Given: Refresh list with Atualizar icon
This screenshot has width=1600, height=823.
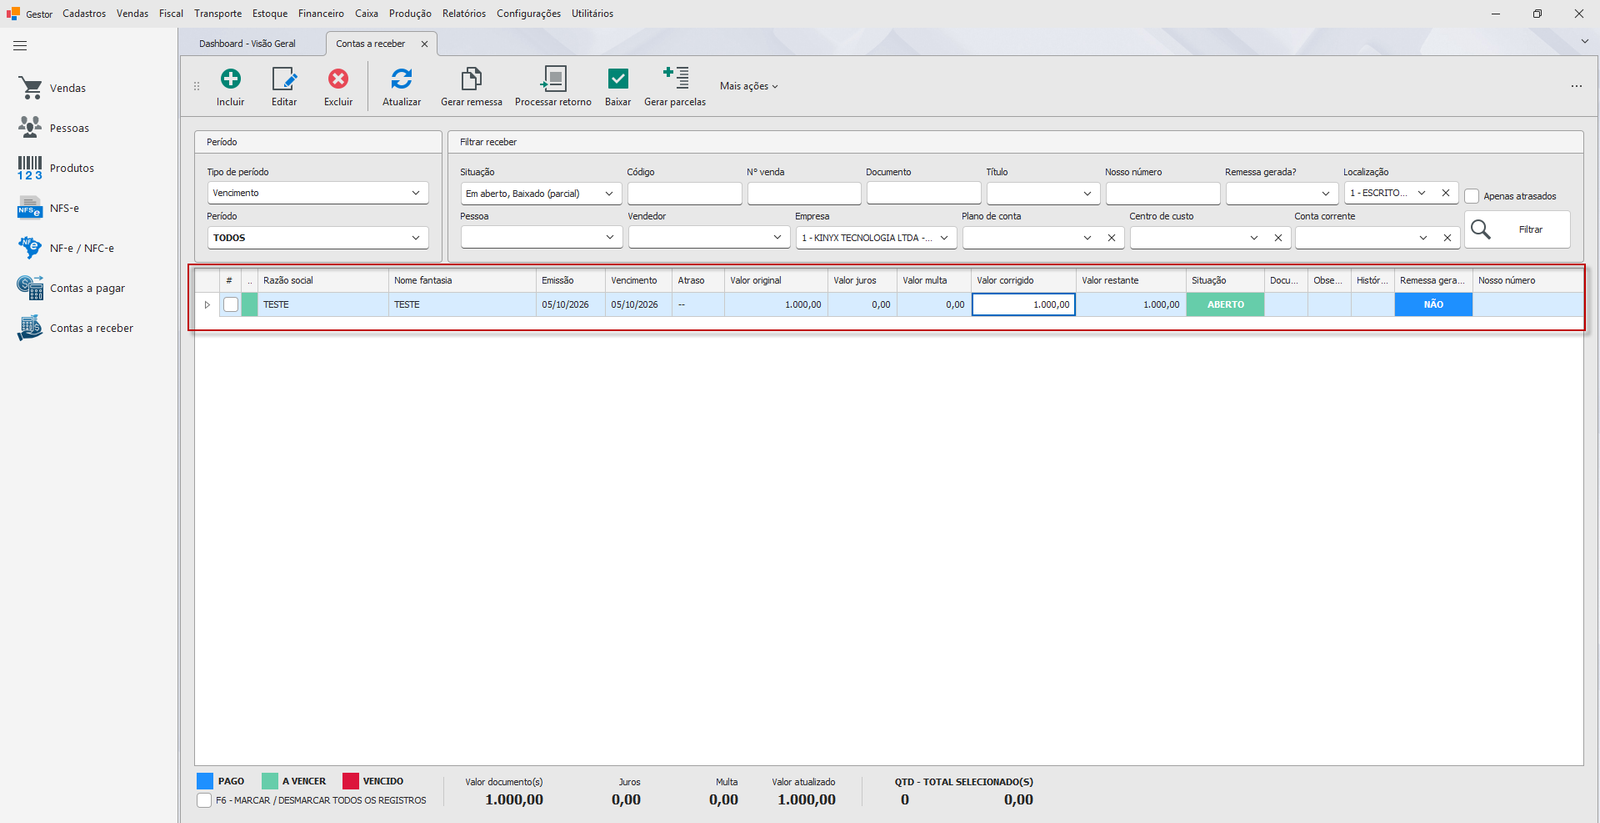Looking at the screenshot, I should coord(401,79).
